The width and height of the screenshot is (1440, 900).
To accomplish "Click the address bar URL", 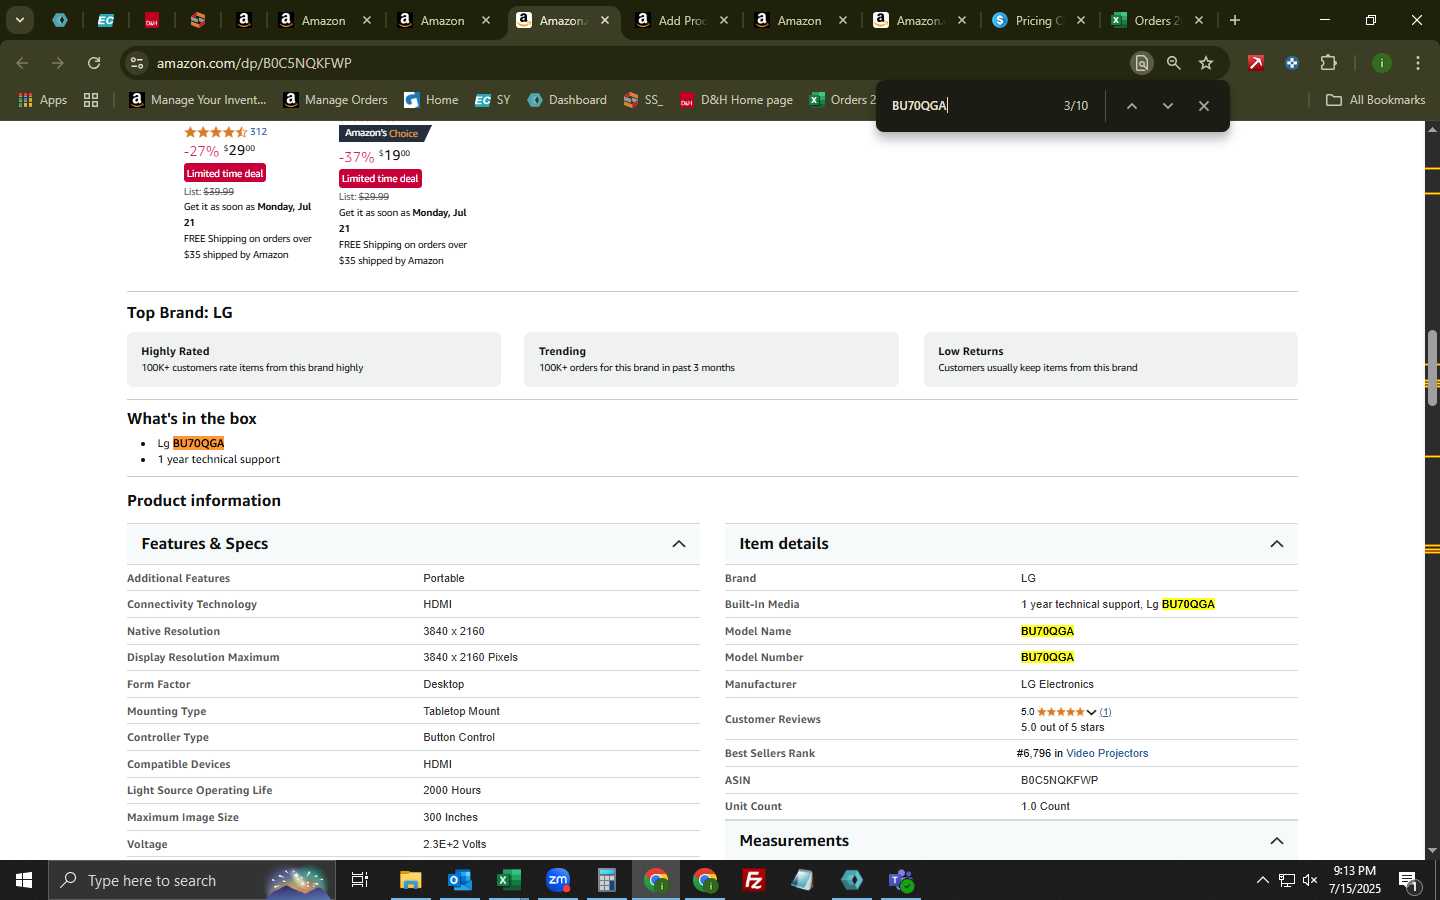I will tap(254, 63).
